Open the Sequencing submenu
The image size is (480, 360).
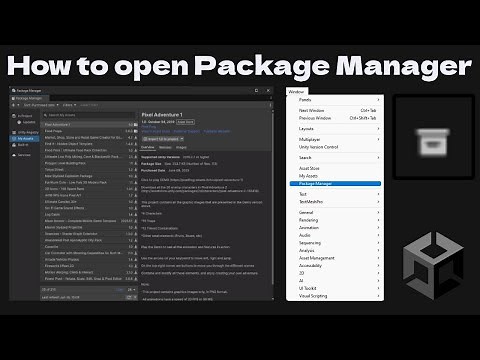pyautogui.click(x=335, y=243)
